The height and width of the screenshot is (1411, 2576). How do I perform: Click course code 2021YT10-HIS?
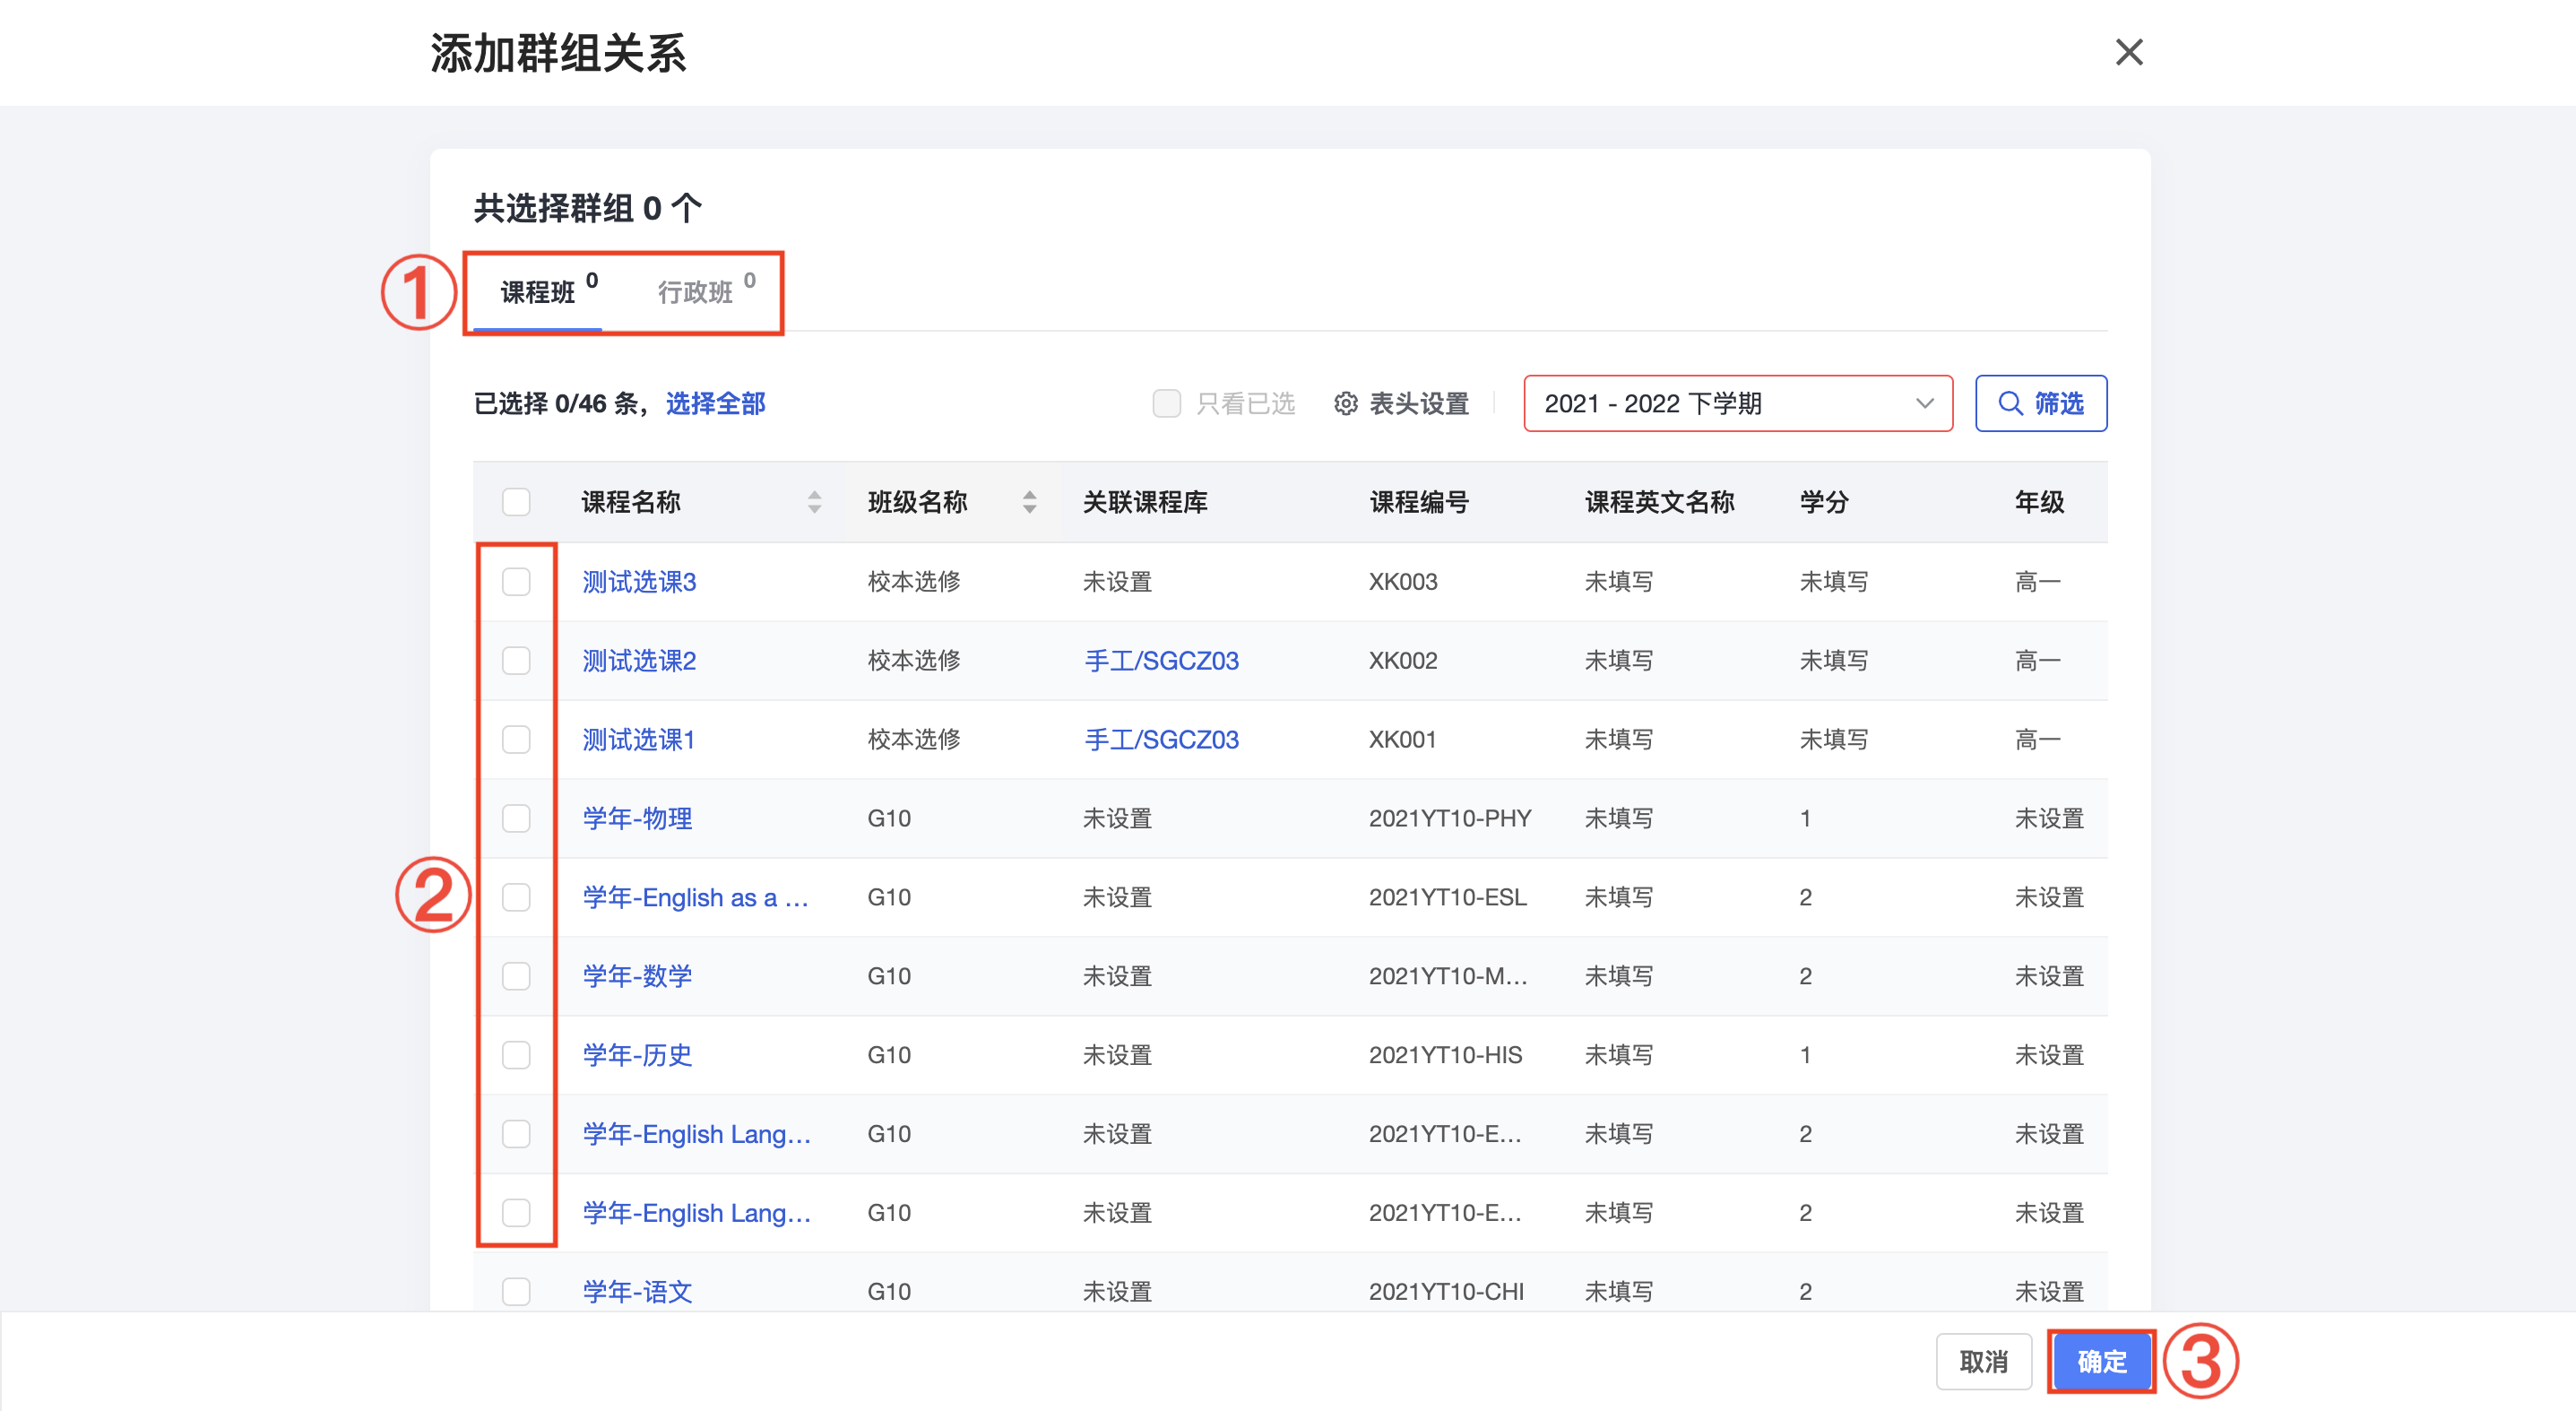coord(1446,1056)
